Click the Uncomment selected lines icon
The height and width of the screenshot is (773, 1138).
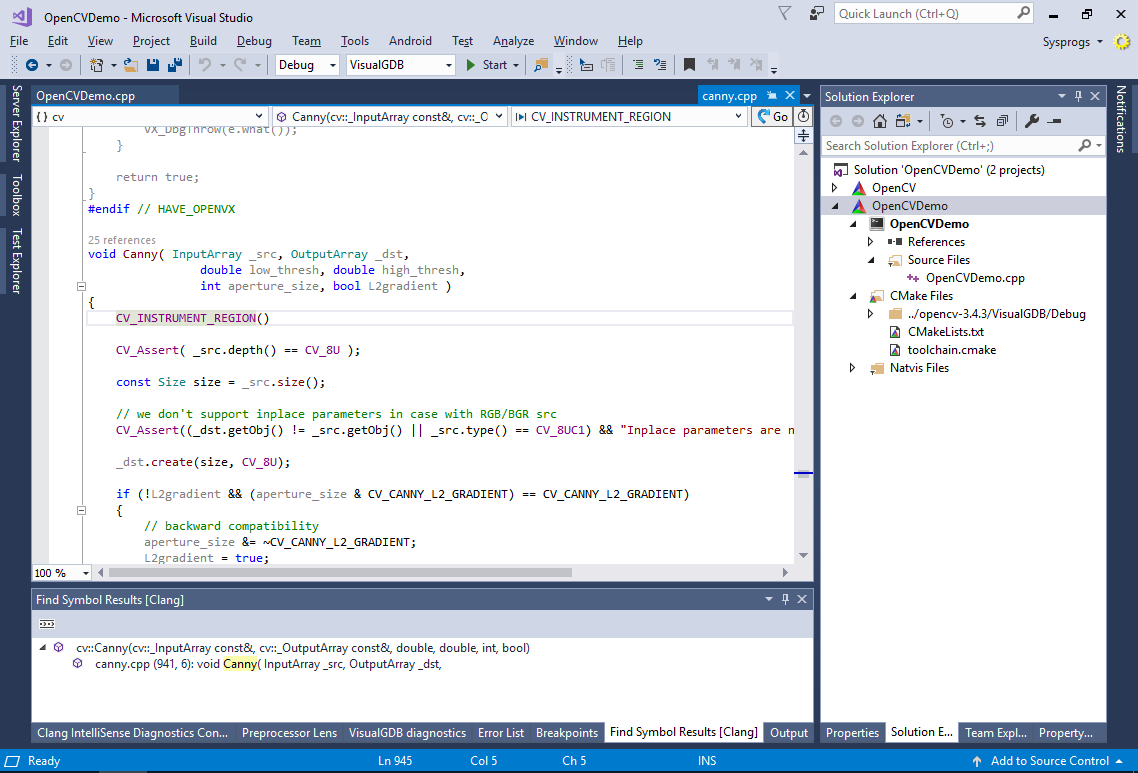pyautogui.click(x=660, y=65)
